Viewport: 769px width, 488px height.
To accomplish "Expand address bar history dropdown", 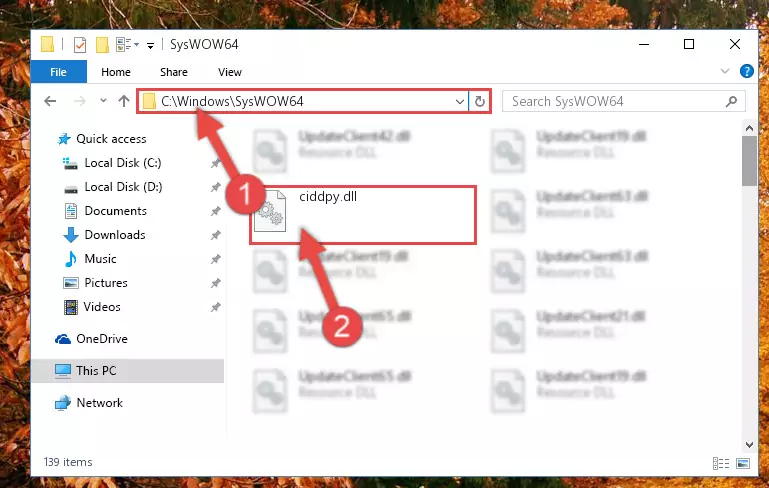I will click(460, 102).
